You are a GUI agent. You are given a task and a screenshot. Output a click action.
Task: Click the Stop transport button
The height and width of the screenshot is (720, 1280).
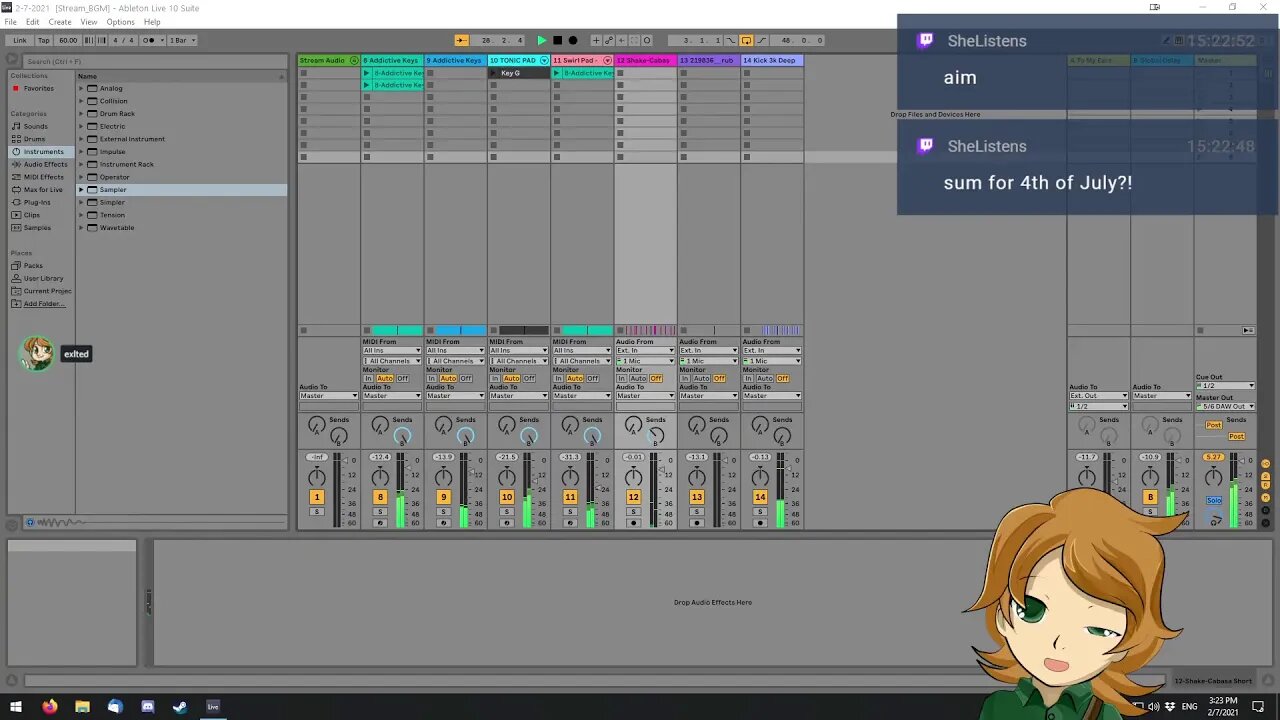coord(557,40)
